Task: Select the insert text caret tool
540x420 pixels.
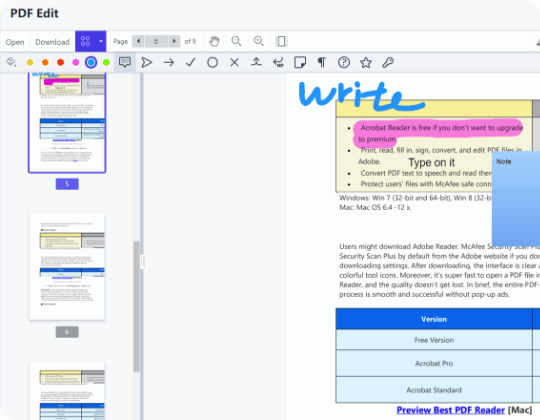Action: (x=256, y=62)
